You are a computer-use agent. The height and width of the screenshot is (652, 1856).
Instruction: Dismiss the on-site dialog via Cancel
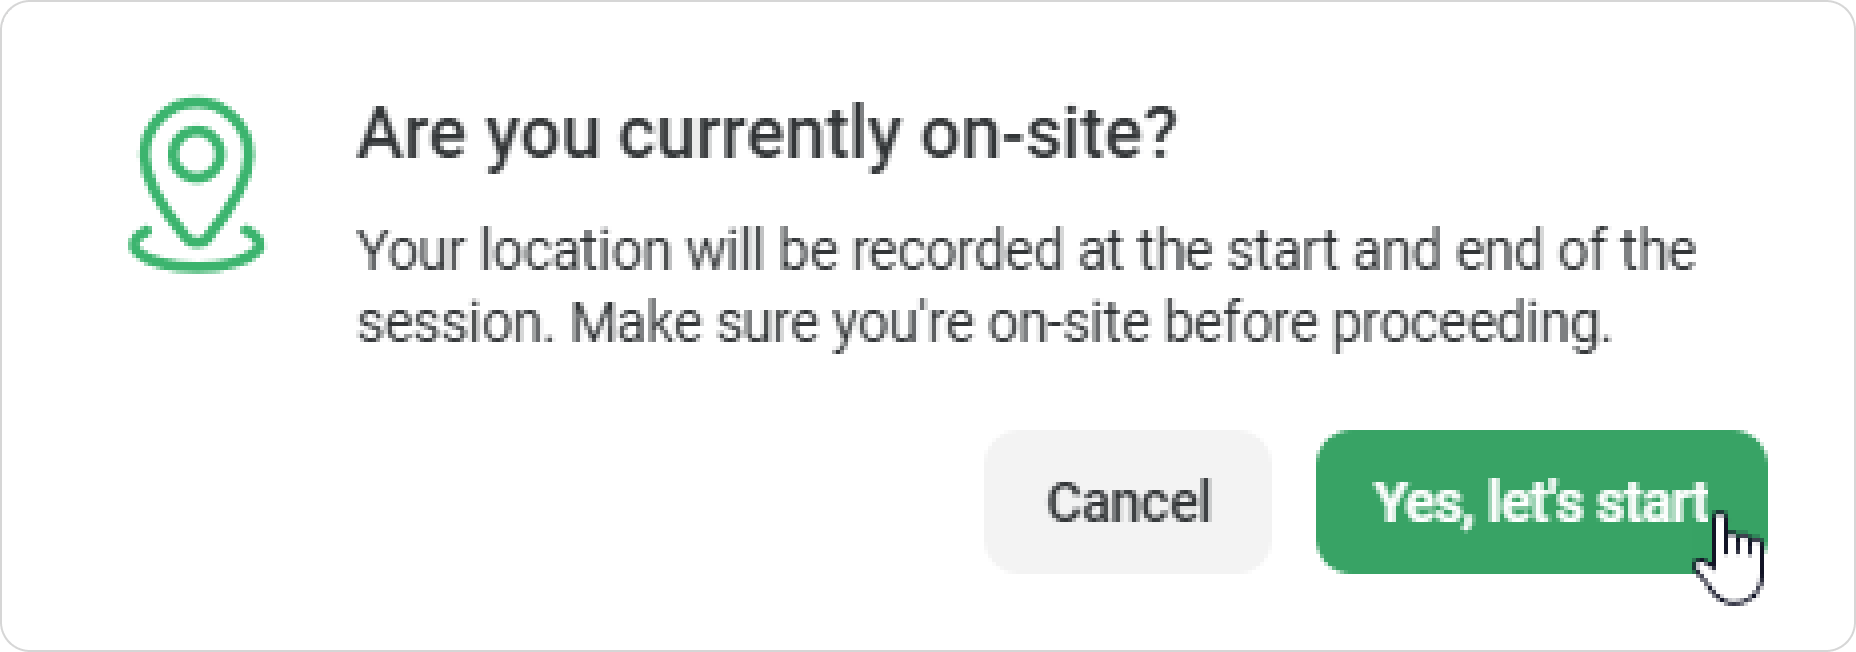coord(1127,502)
